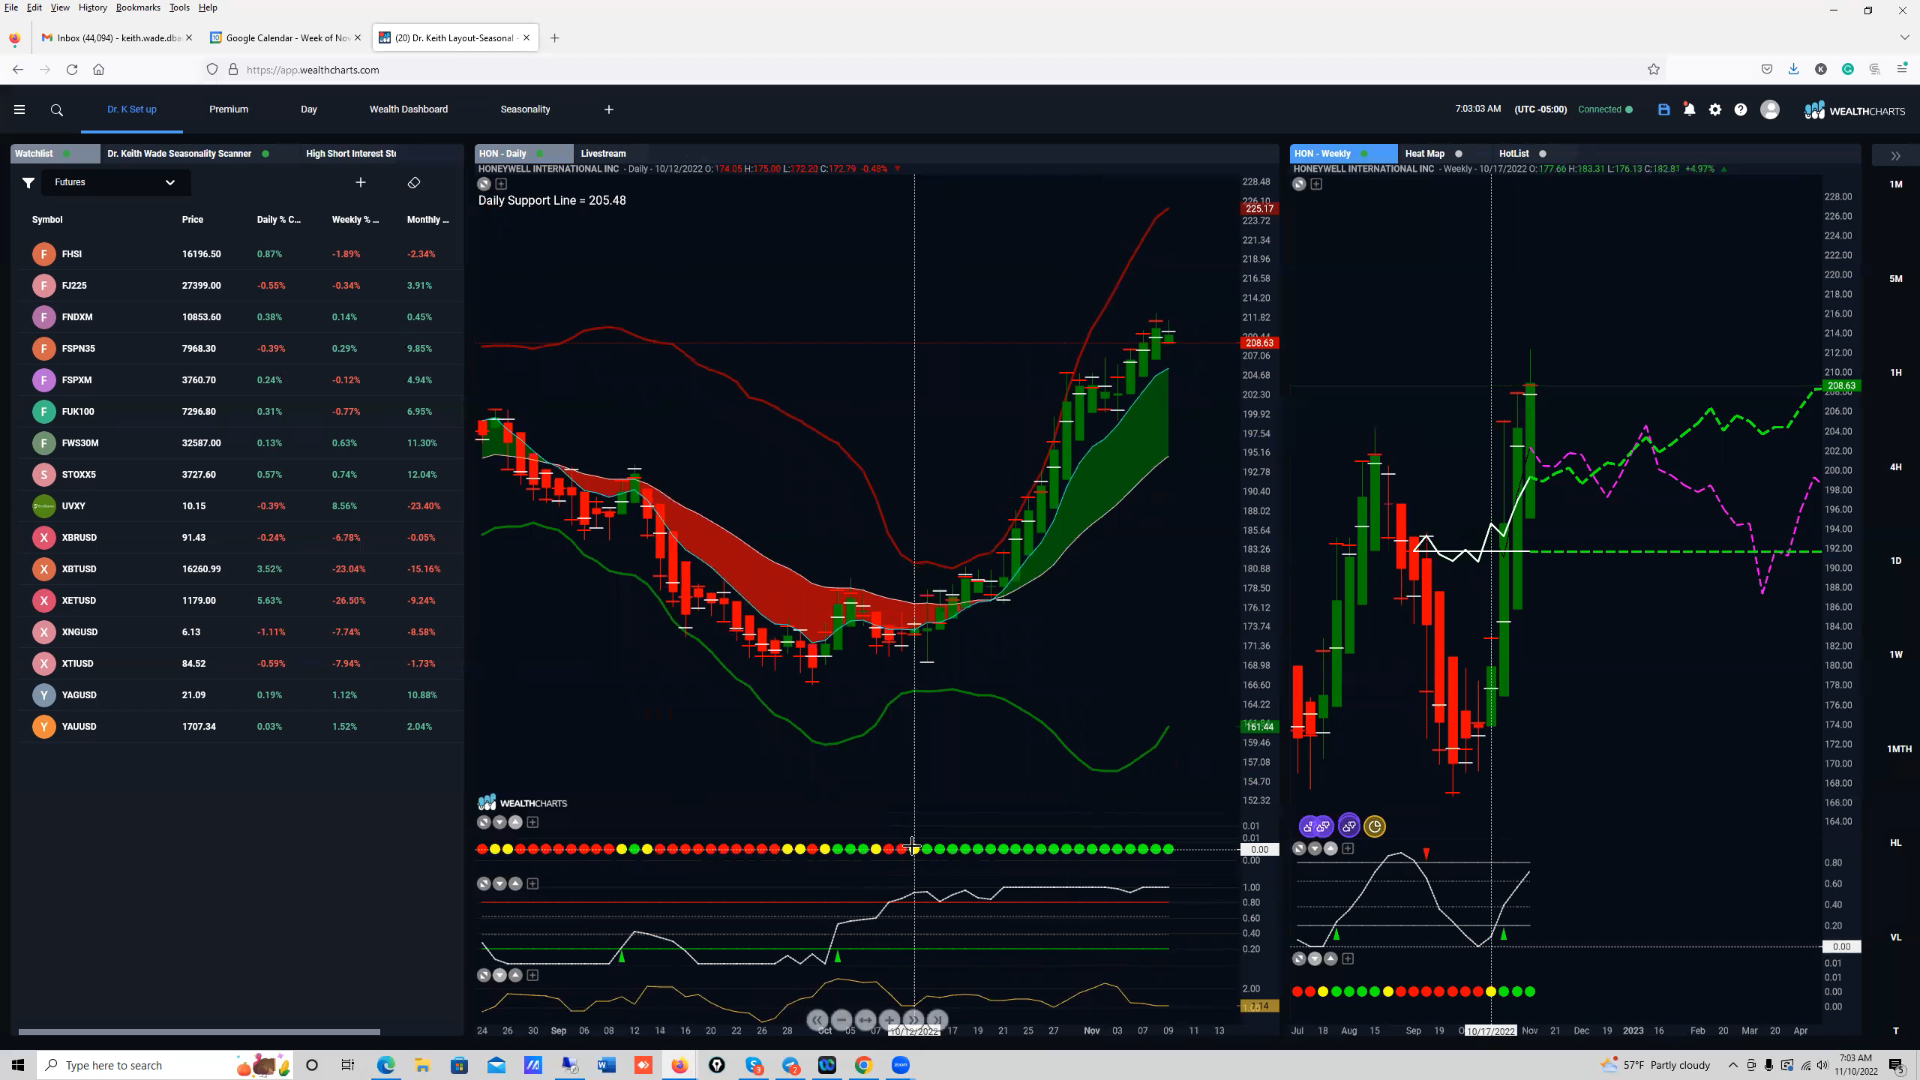
Task: Open the Futures watchlist dropdown
Action: point(115,183)
